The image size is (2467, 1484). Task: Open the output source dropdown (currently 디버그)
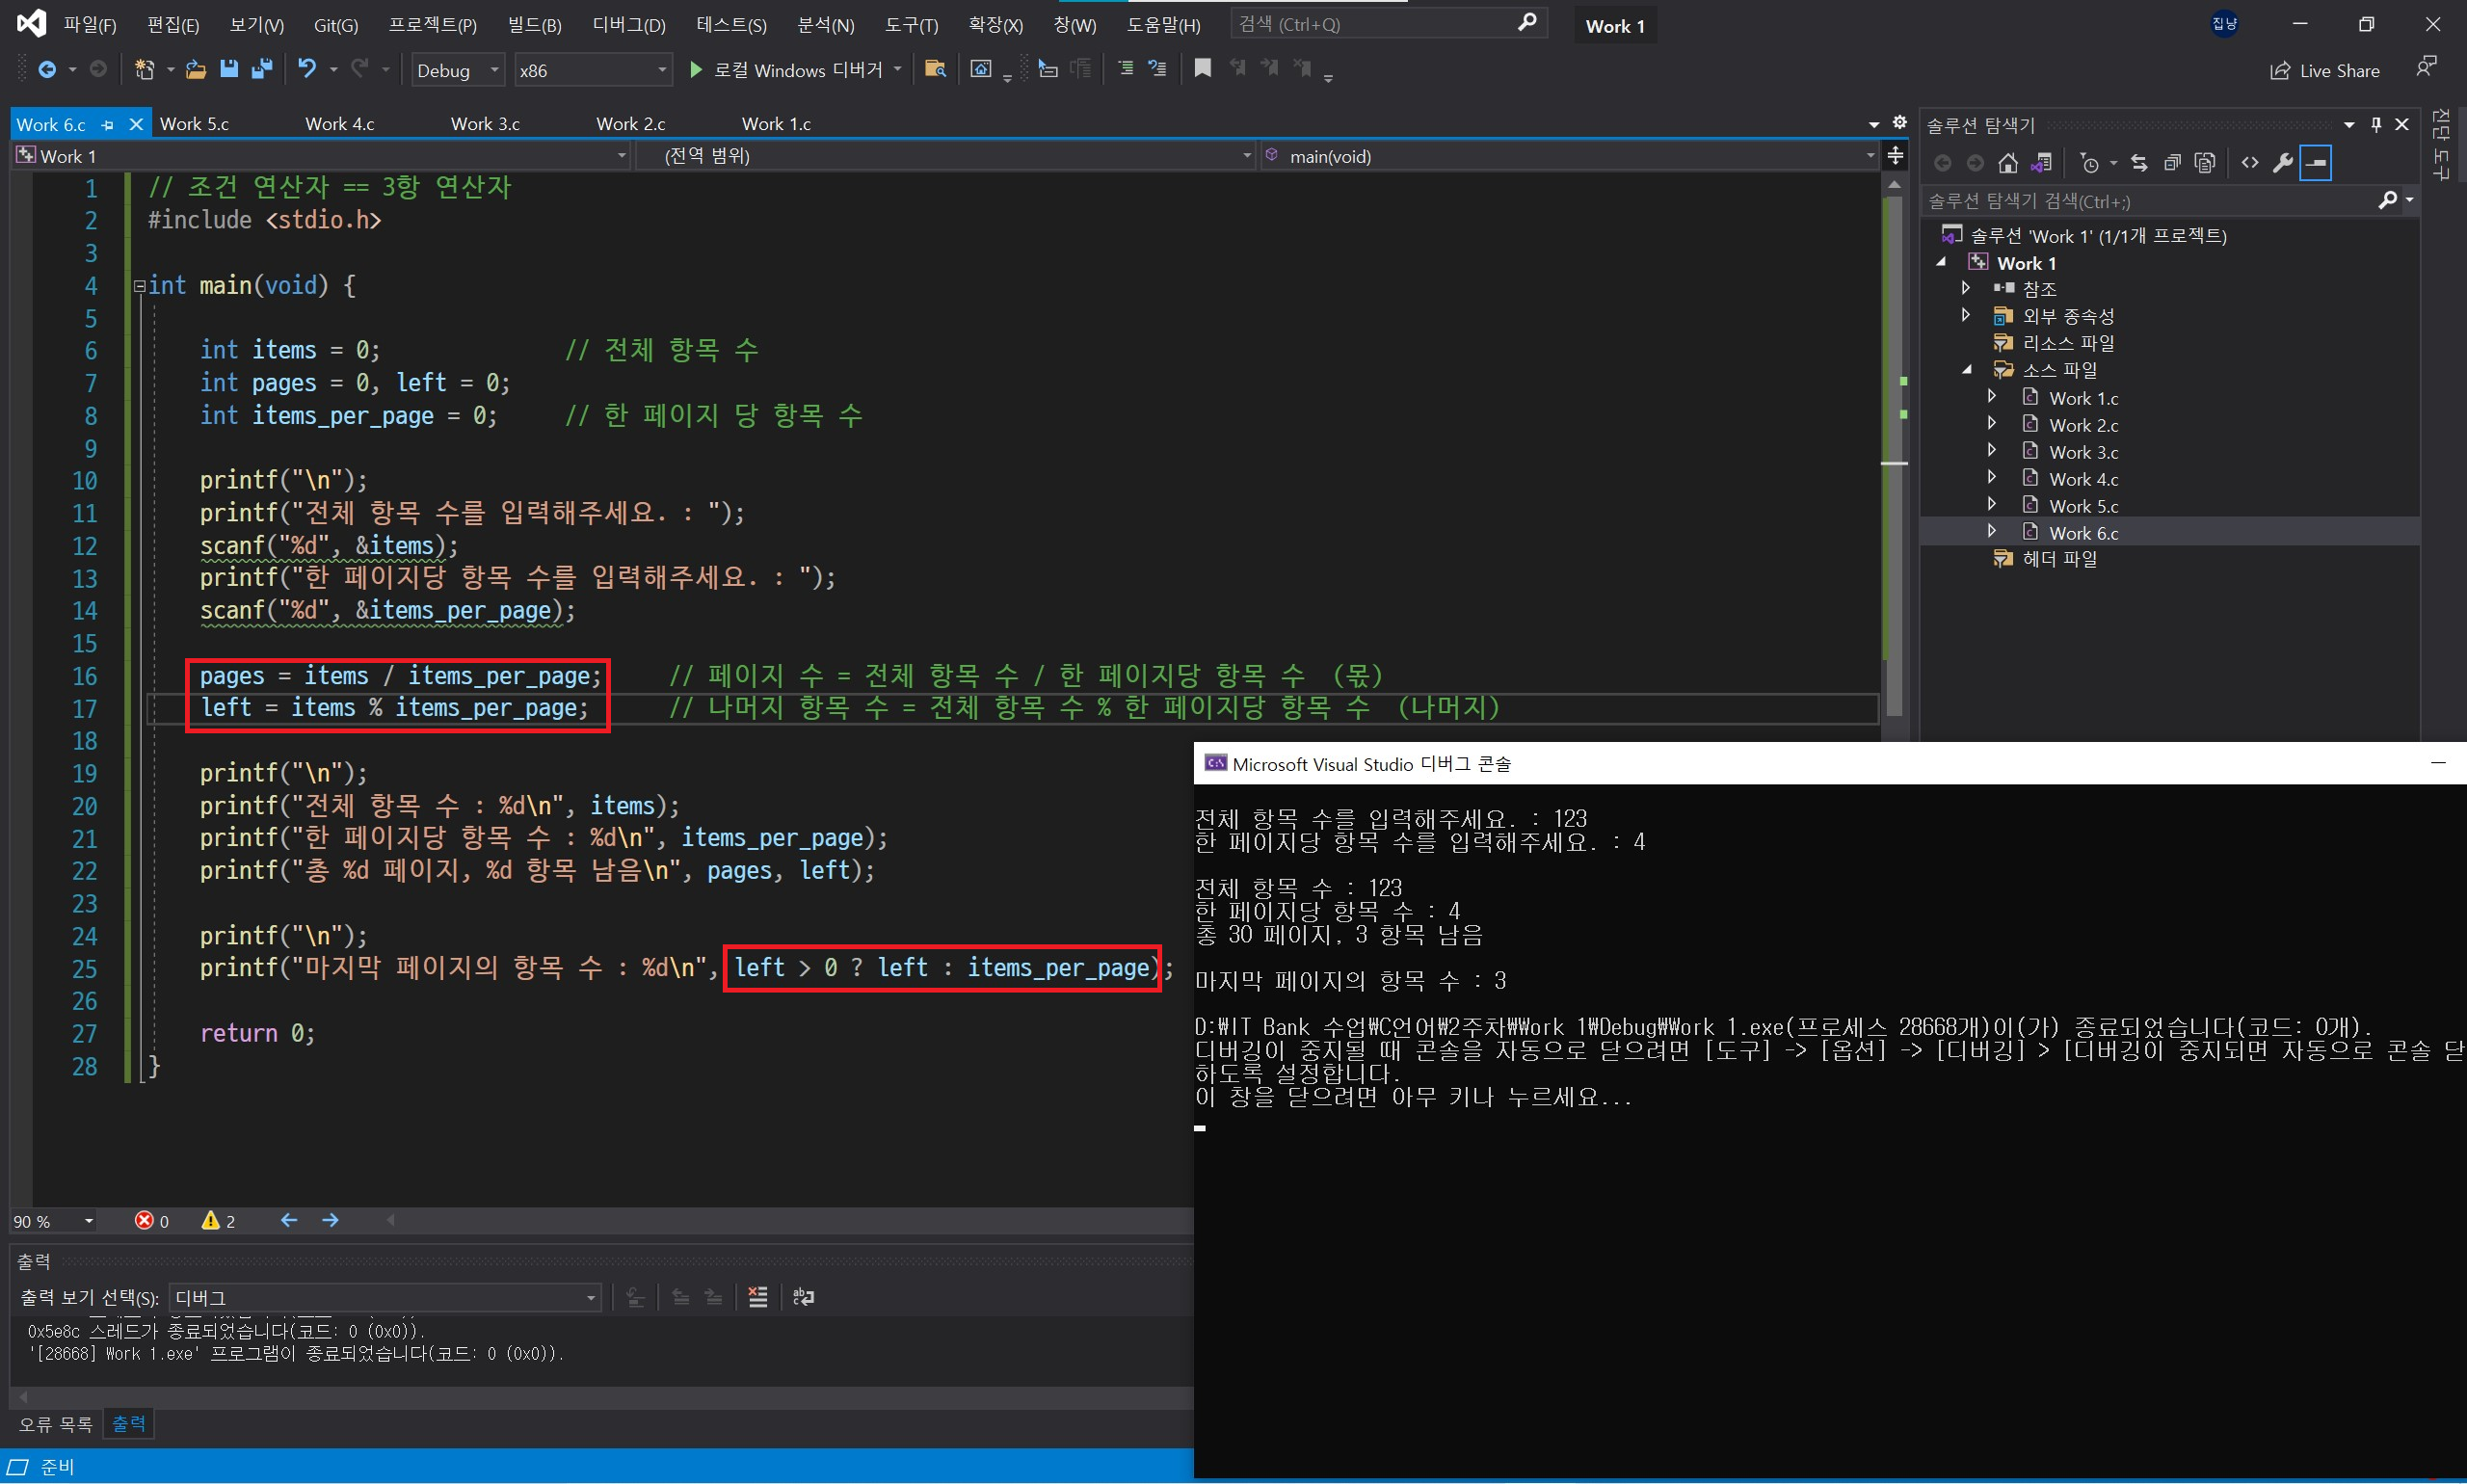384,1297
